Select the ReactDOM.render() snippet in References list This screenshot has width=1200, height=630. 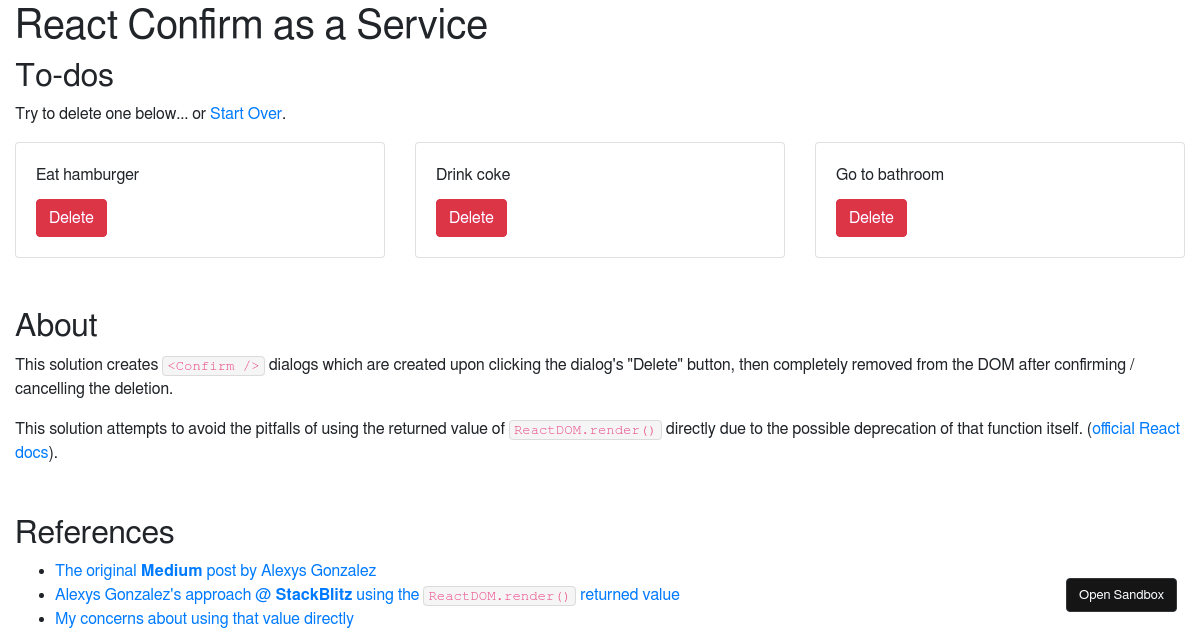tap(499, 595)
